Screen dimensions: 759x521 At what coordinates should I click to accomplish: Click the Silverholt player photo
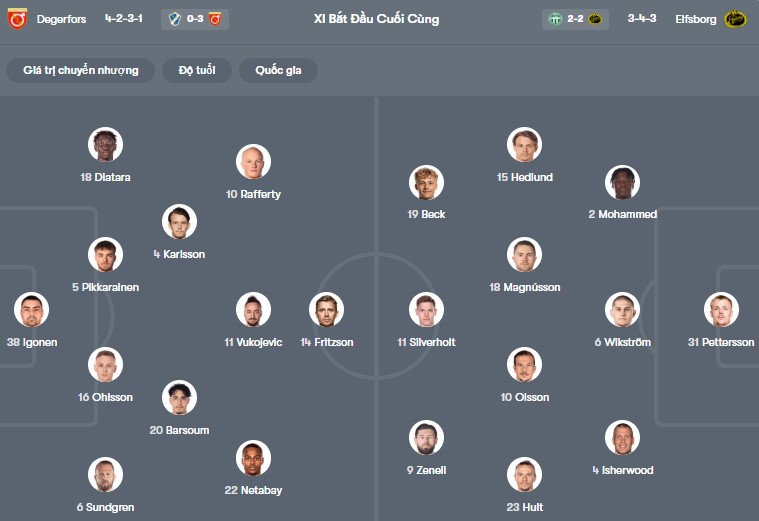[426, 310]
